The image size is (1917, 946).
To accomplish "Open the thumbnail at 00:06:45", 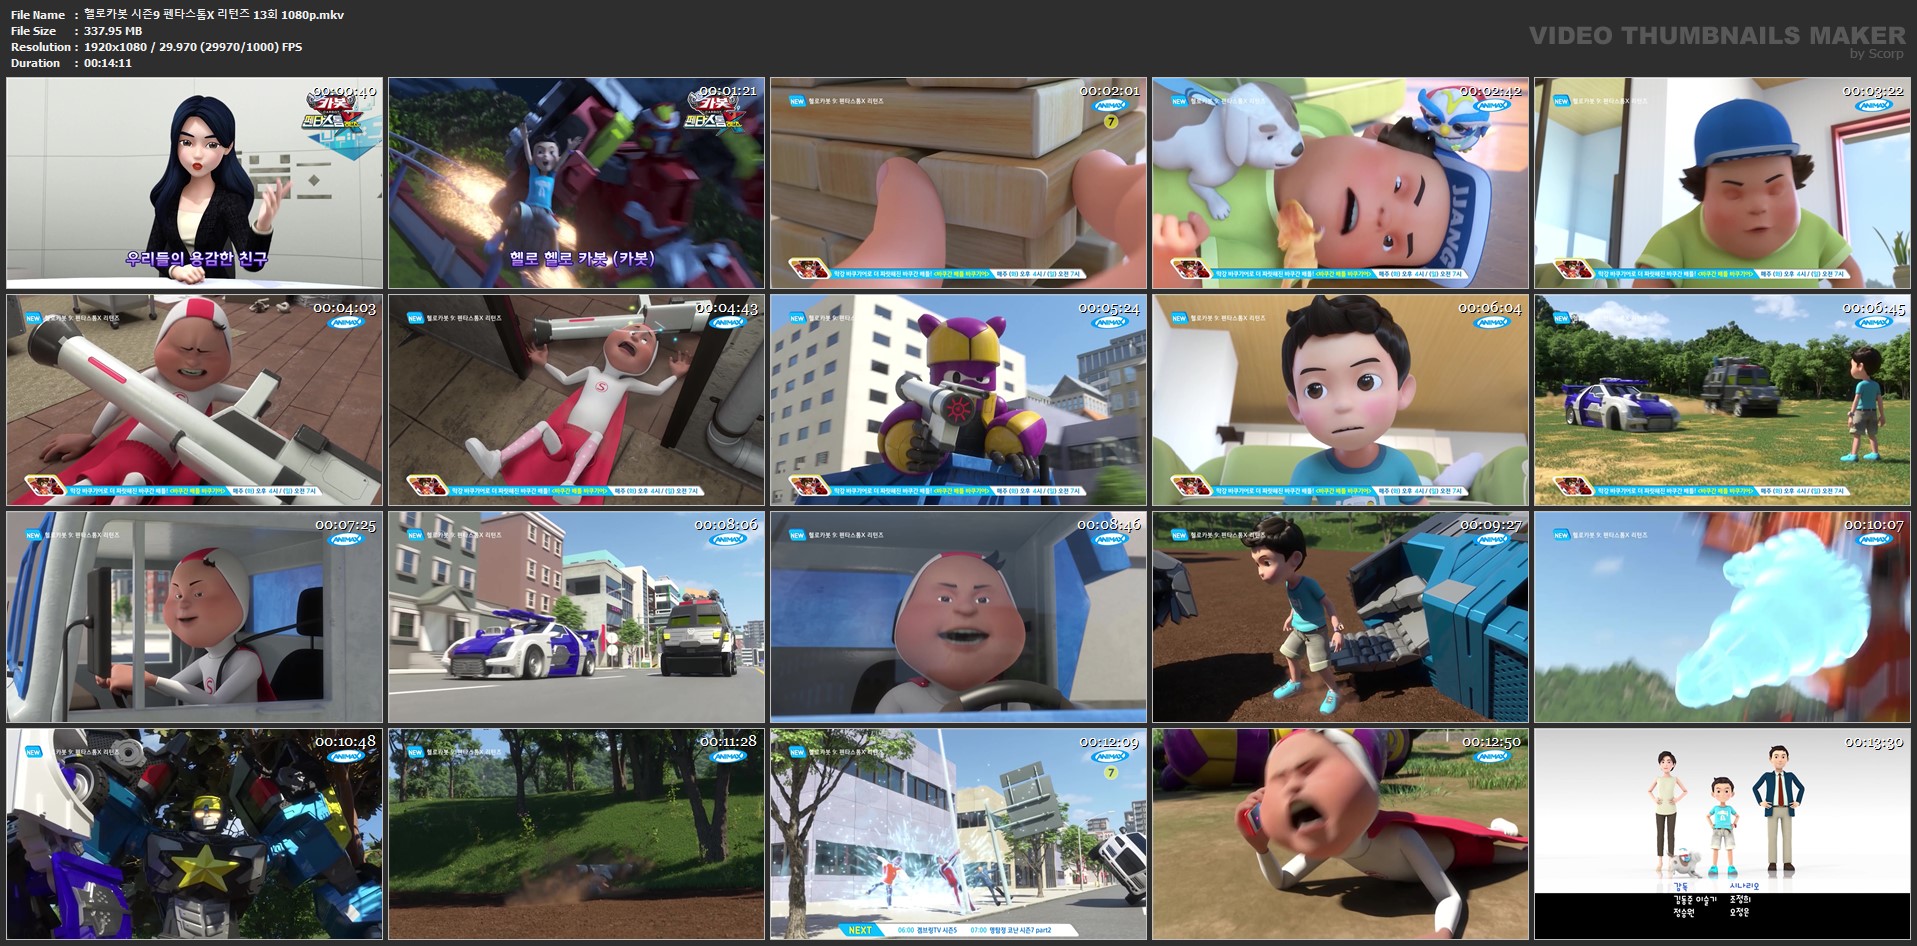I will point(1722,400).
